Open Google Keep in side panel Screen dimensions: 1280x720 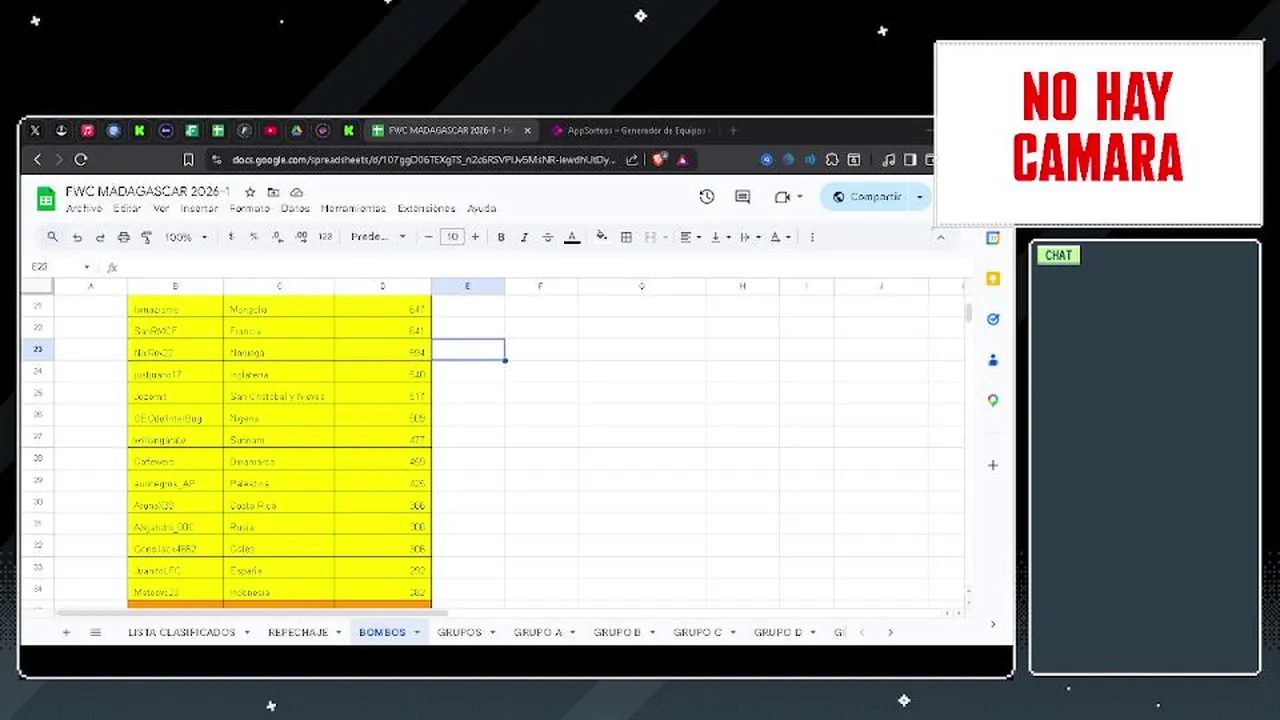(993, 279)
